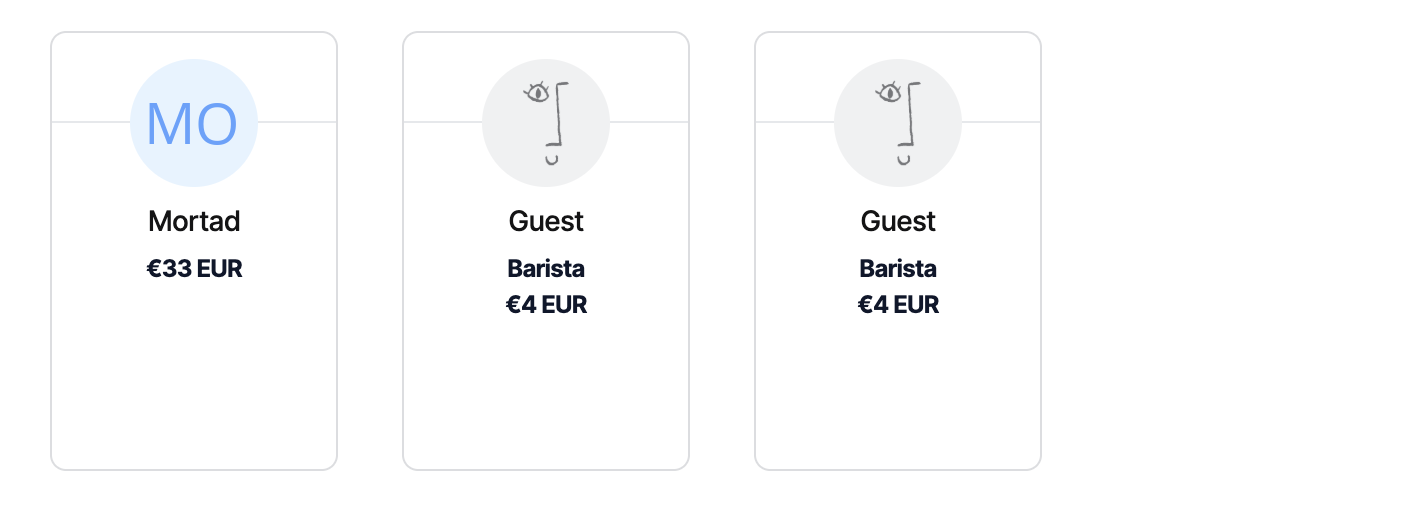Select the €4 EUR price on the second card
The width and height of the screenshot is (1406, 510).
tap(546, 305)
